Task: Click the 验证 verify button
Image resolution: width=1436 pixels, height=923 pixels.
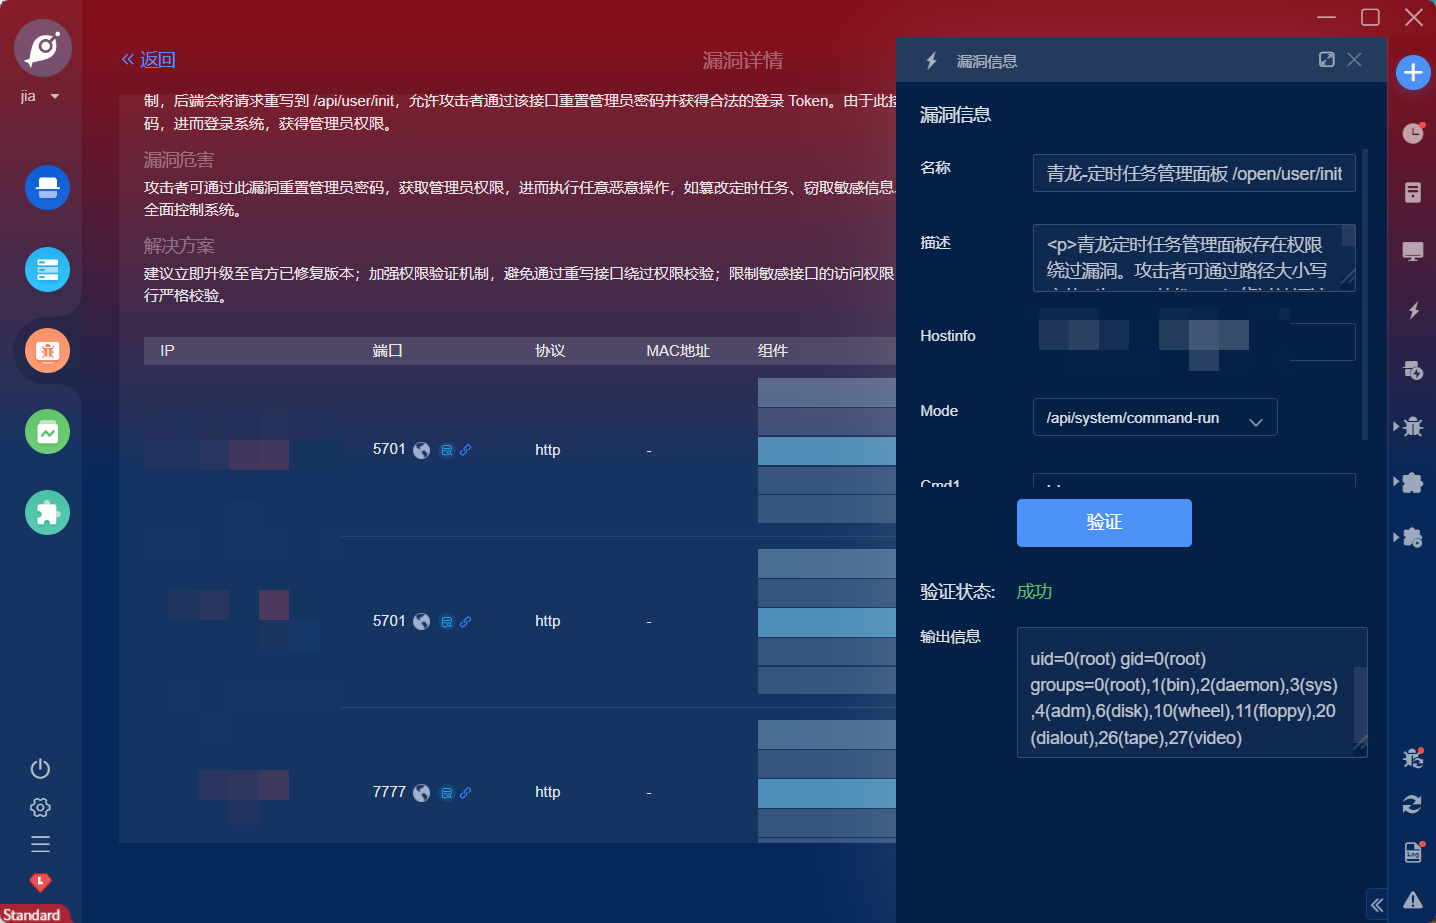Action: pos(1103,523)
